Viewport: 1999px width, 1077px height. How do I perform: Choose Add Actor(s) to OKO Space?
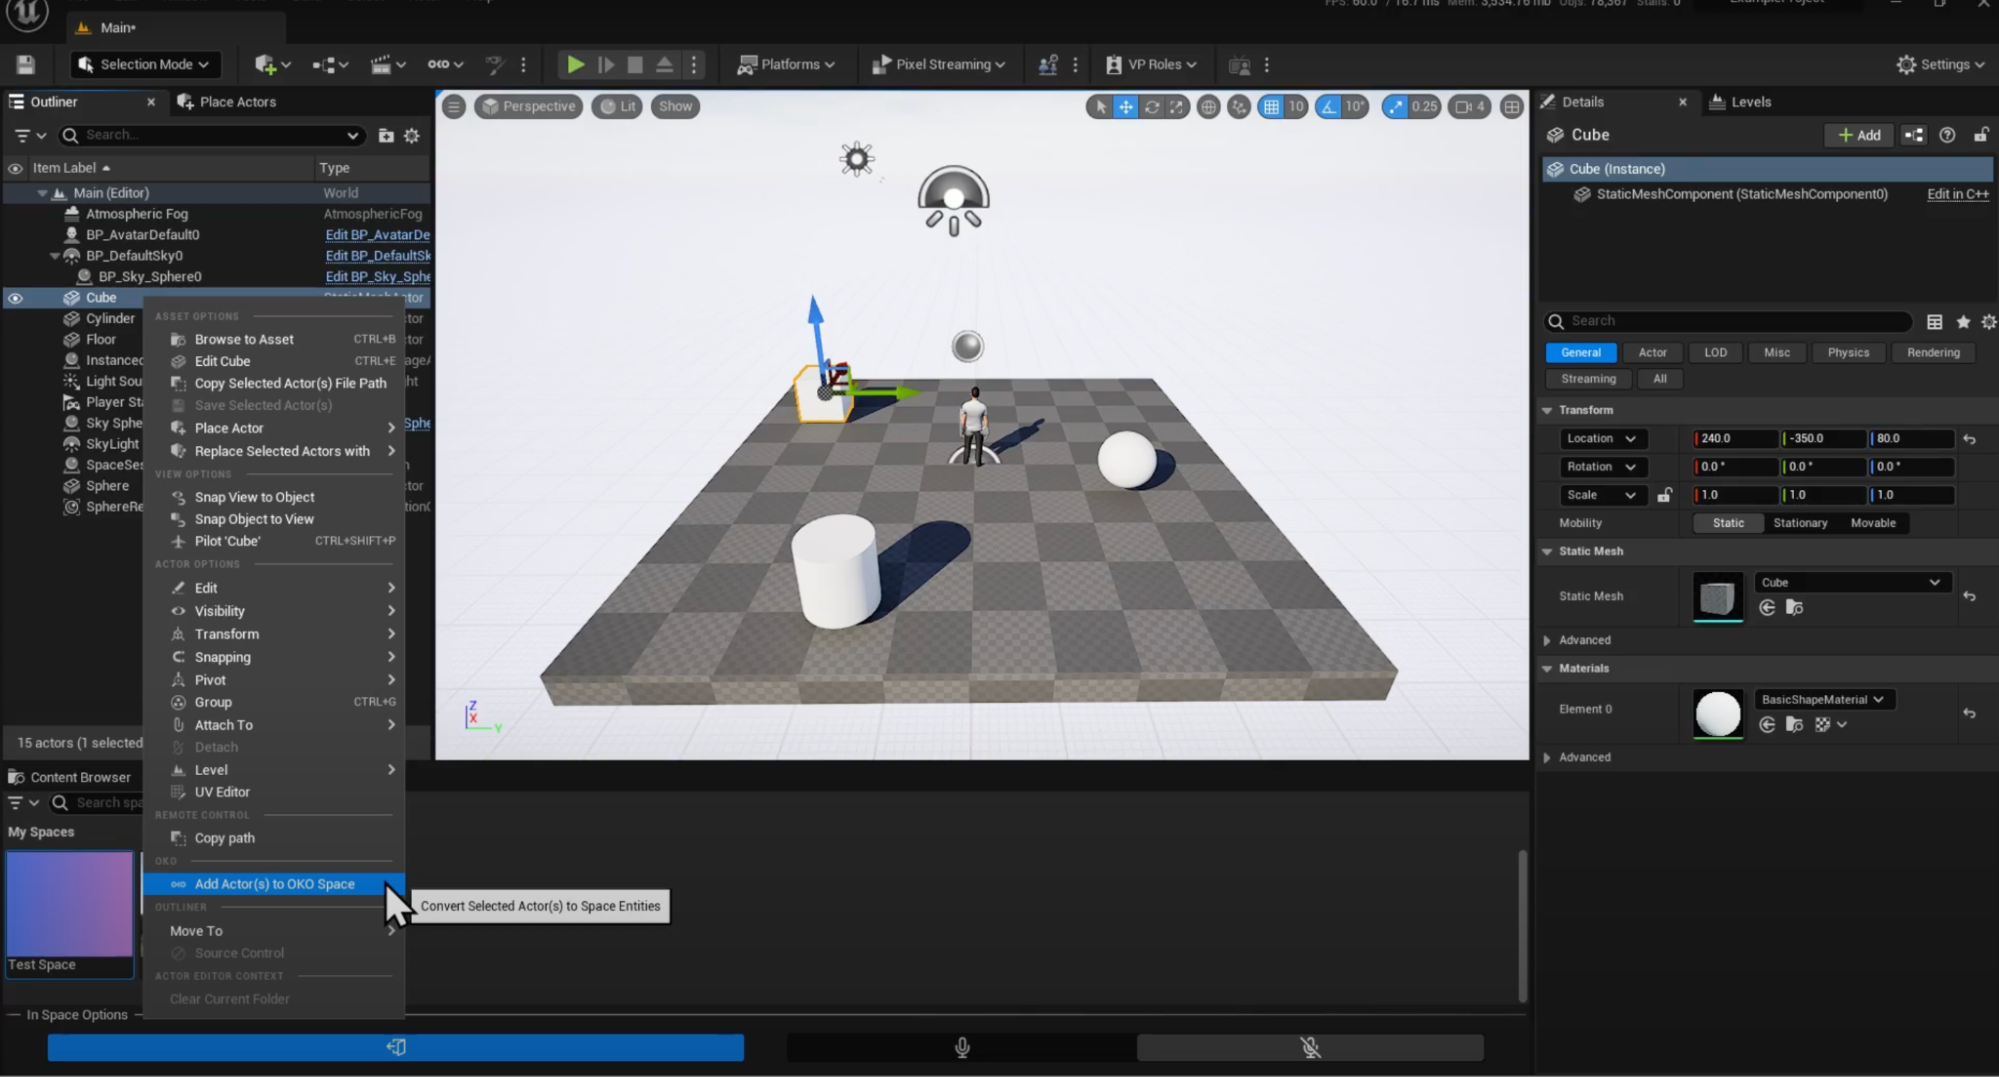(x=274, y=884)
